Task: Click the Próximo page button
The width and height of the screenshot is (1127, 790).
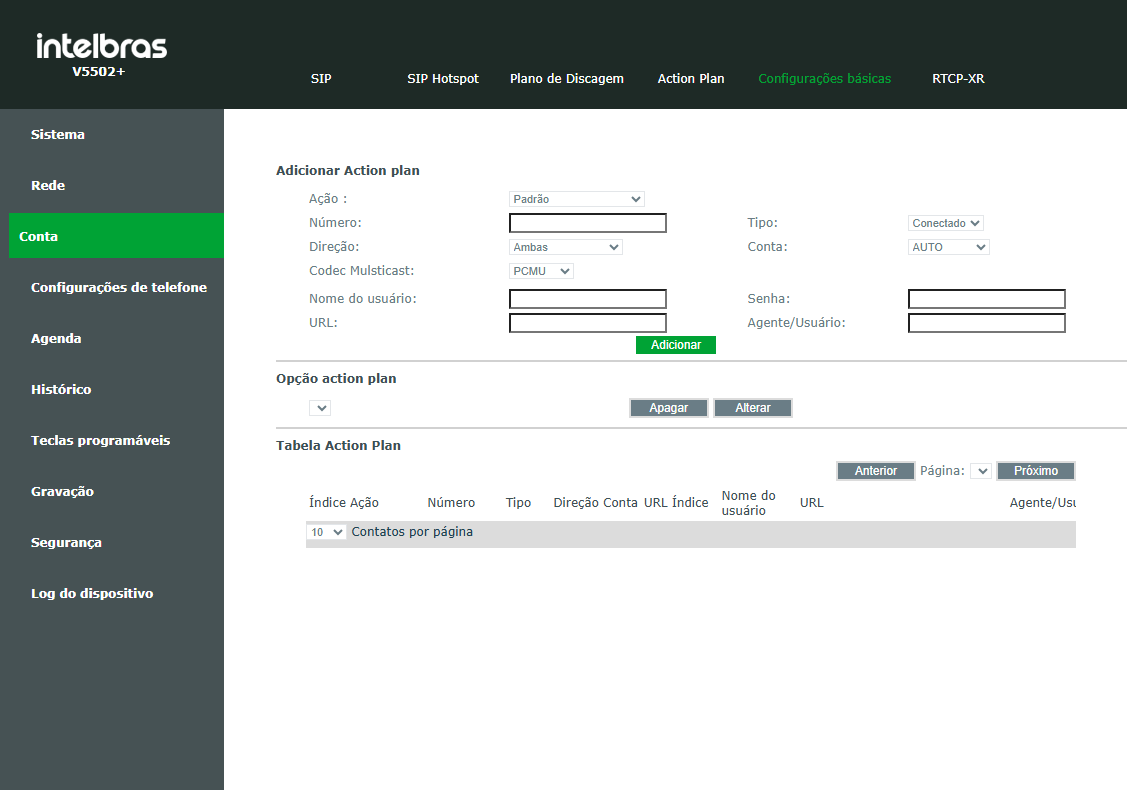Action: [x=1036, y=471]
